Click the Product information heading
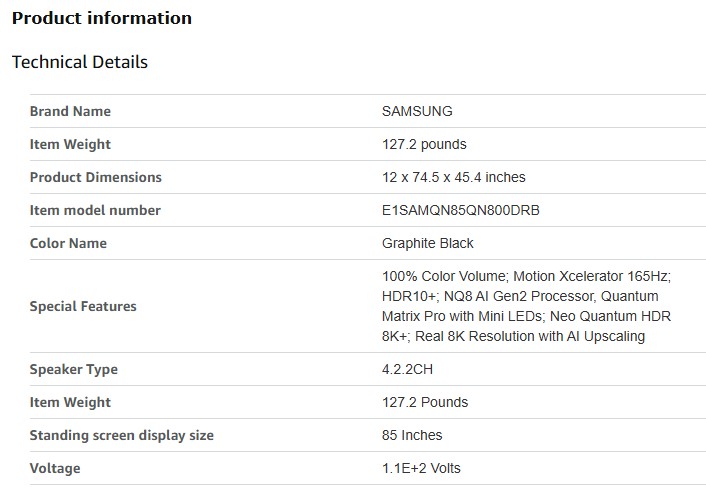Screen dimensions: 706x490 point(102,18)
